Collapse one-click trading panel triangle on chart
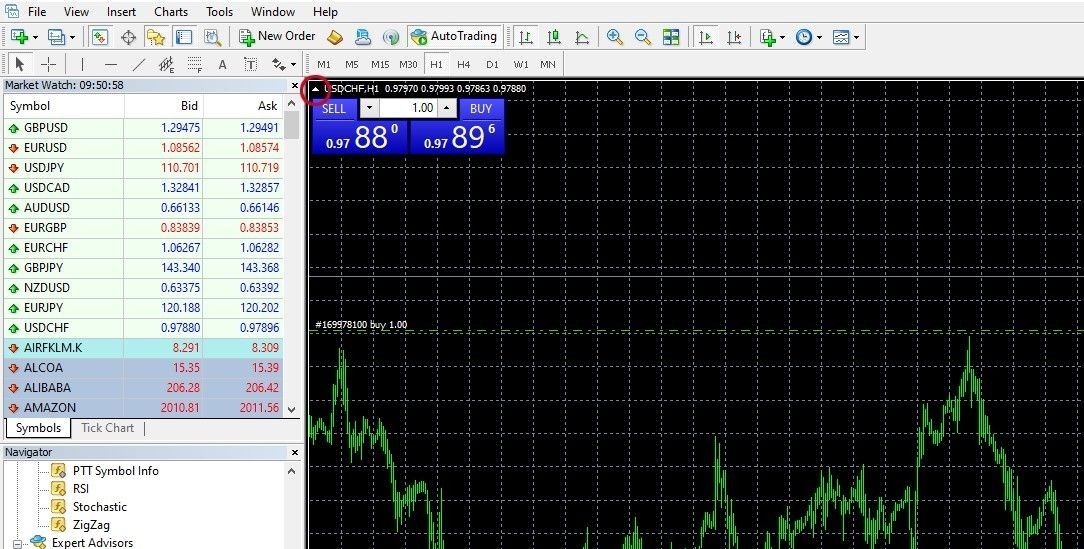This screenshot has height=549, width=1084. tap(315, 89)
